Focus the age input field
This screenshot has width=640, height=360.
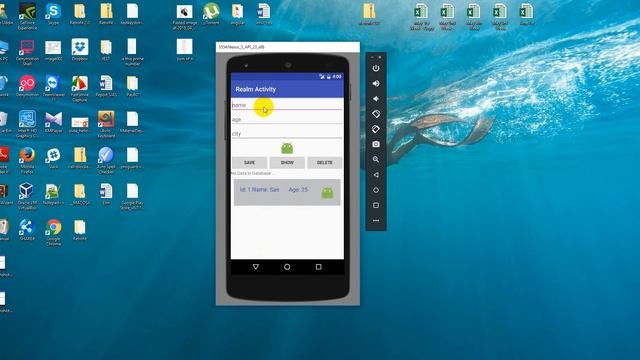(287, 119)
